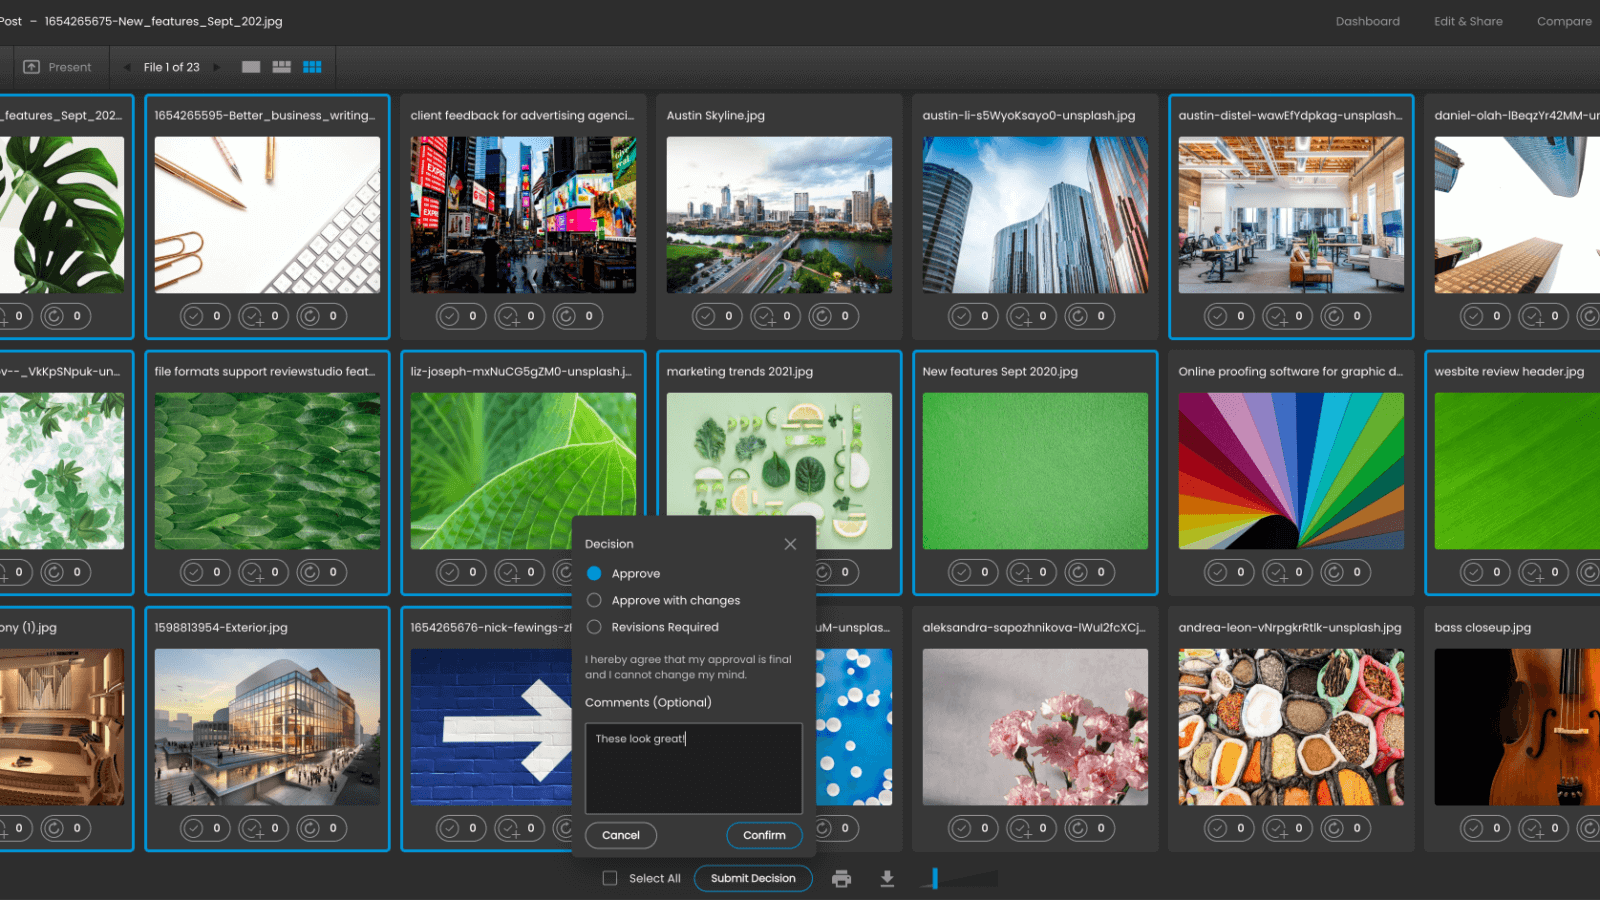Viewport: 1600px width, 900px height.
Task: Click the download icon in bottom toolbar
Action: click(887, 878)
